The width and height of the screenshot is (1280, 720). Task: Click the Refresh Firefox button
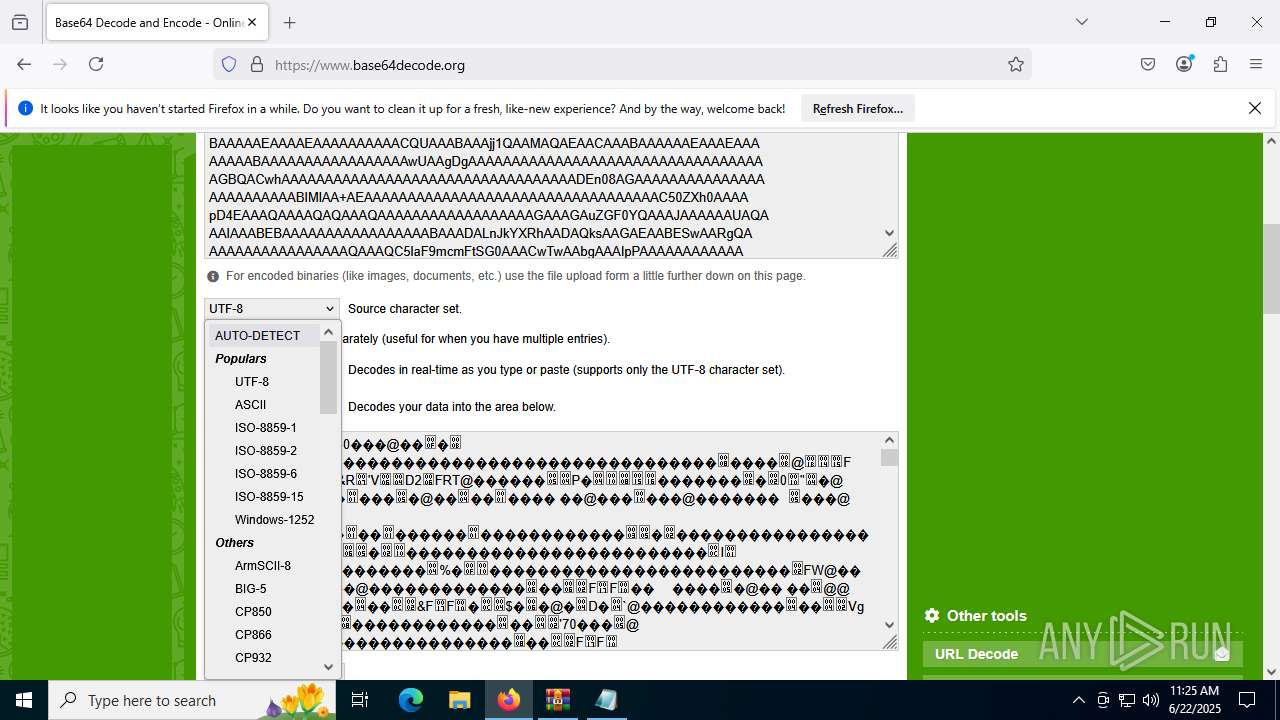pos(857,108)
